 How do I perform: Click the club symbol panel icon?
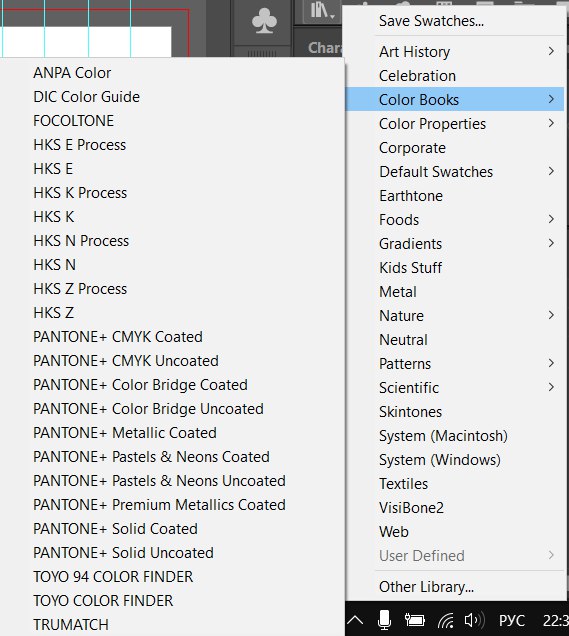[x=264, y=22]
